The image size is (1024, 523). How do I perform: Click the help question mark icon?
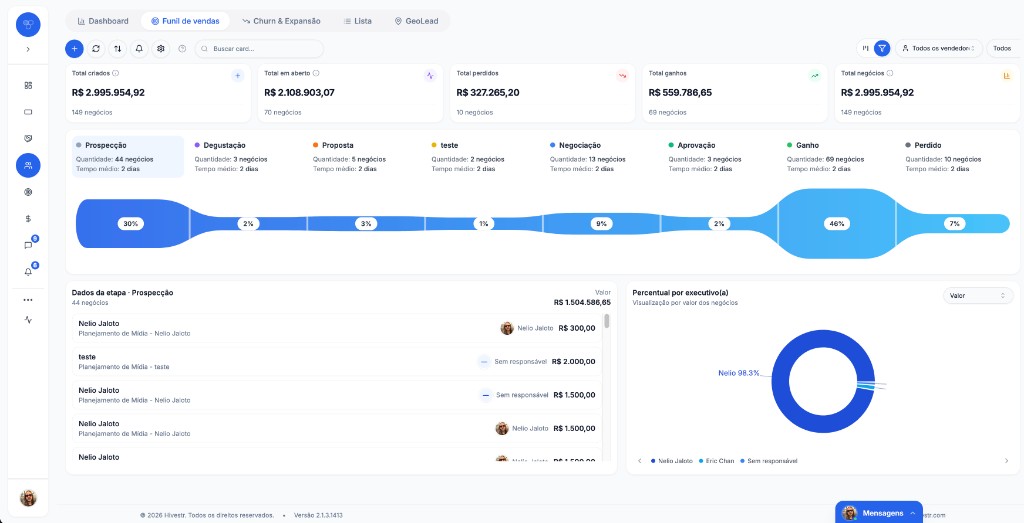pos(182,48)
